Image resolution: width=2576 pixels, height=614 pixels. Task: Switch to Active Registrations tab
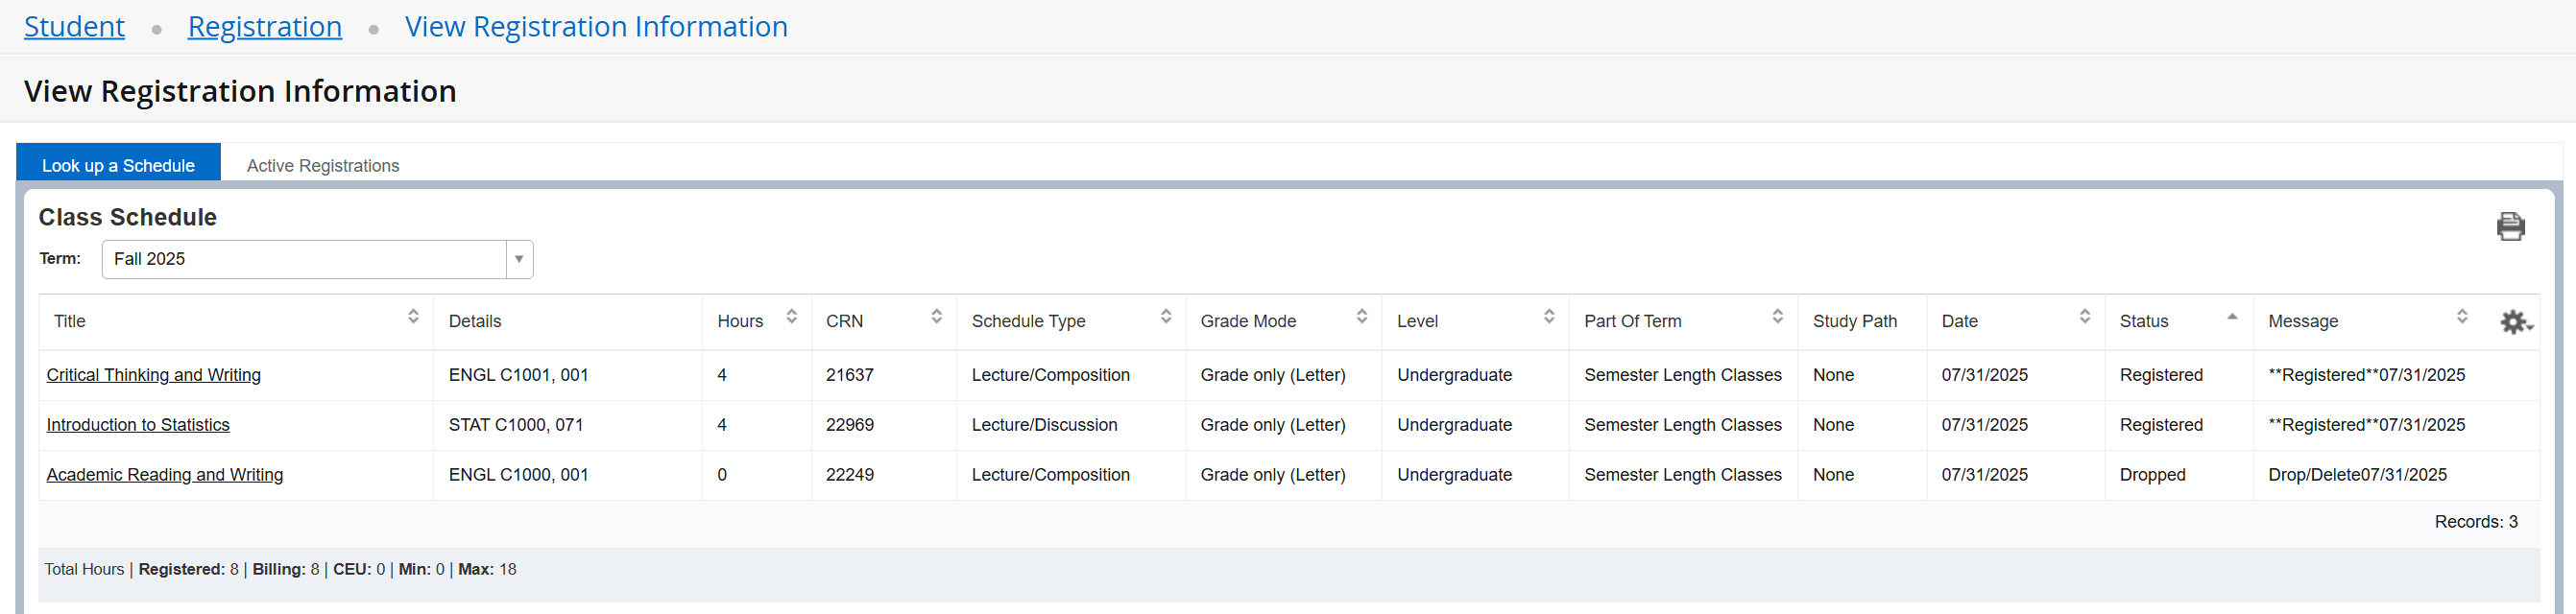click(x=323, y=166)
